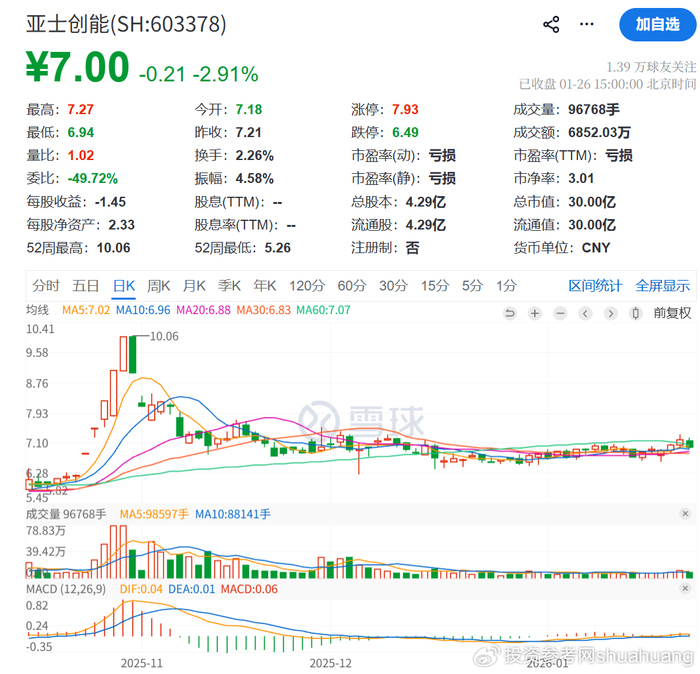Click the volume MA10:88141手 label
This screenshot has width=700, height=674.
coord(233,514)
